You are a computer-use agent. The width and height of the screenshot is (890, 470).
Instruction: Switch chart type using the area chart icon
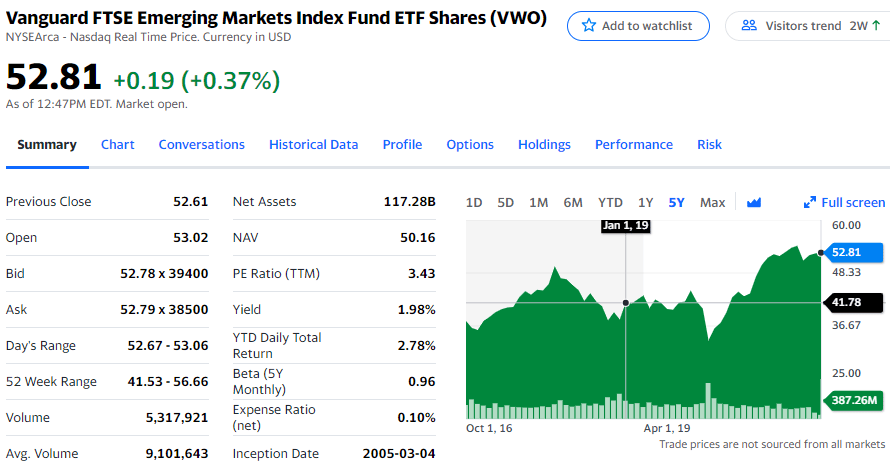(754, 202)
